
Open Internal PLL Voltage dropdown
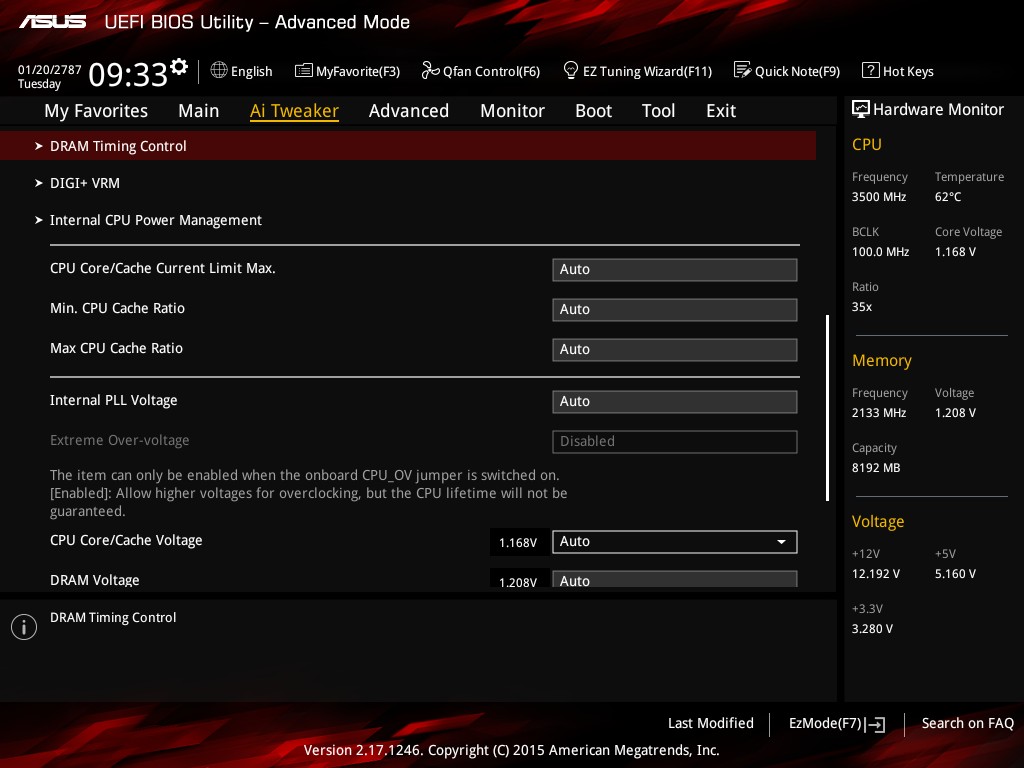point(675,402)
